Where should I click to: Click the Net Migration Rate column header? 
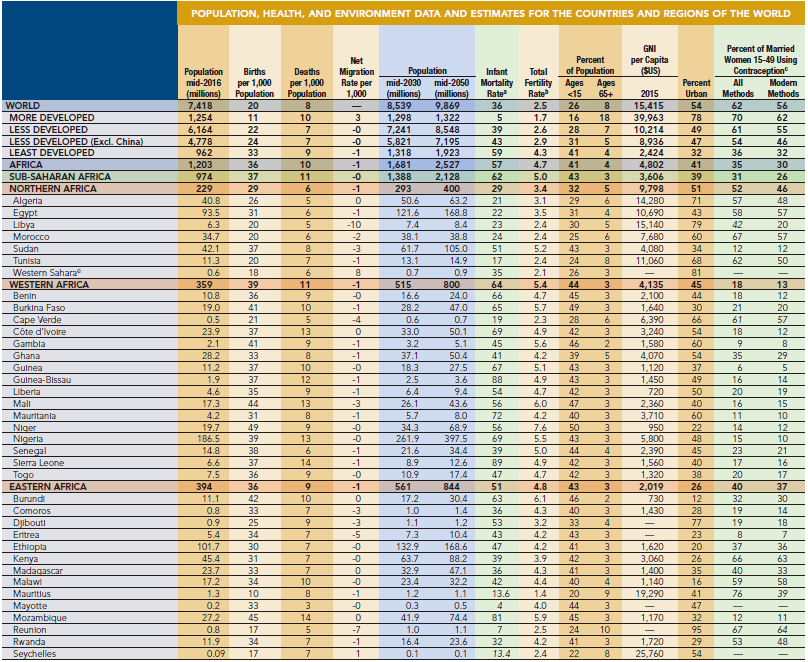tap(350, 76)
